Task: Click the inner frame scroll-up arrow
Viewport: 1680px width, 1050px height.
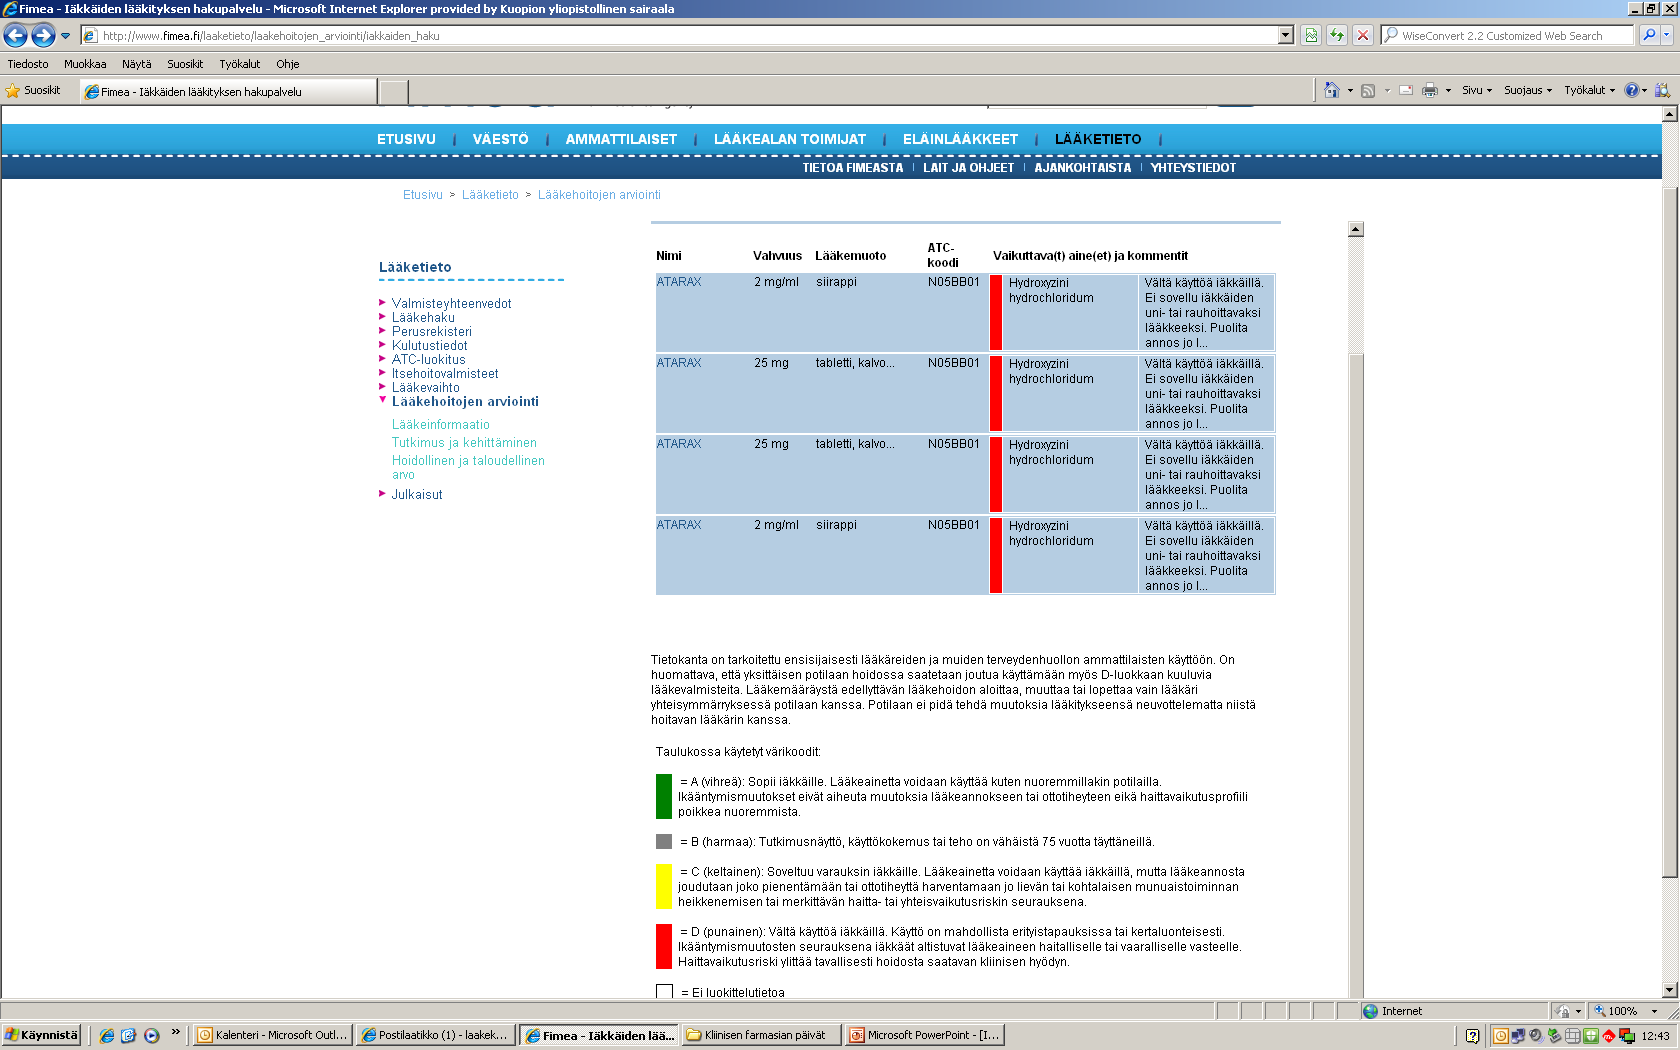Action: click(x=1356, y=229)
